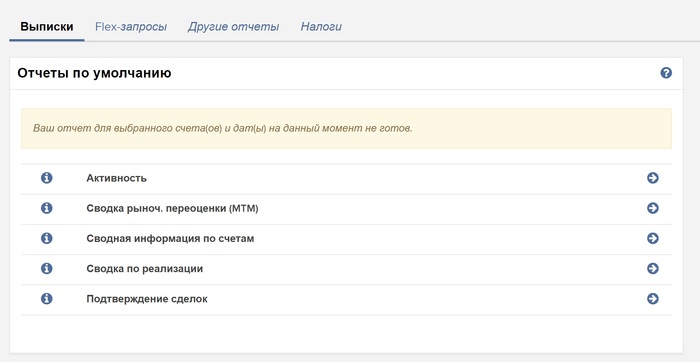This screenshot has width=700, height=362.
Task: Select the Выписки tab
Action: (47, 27)
